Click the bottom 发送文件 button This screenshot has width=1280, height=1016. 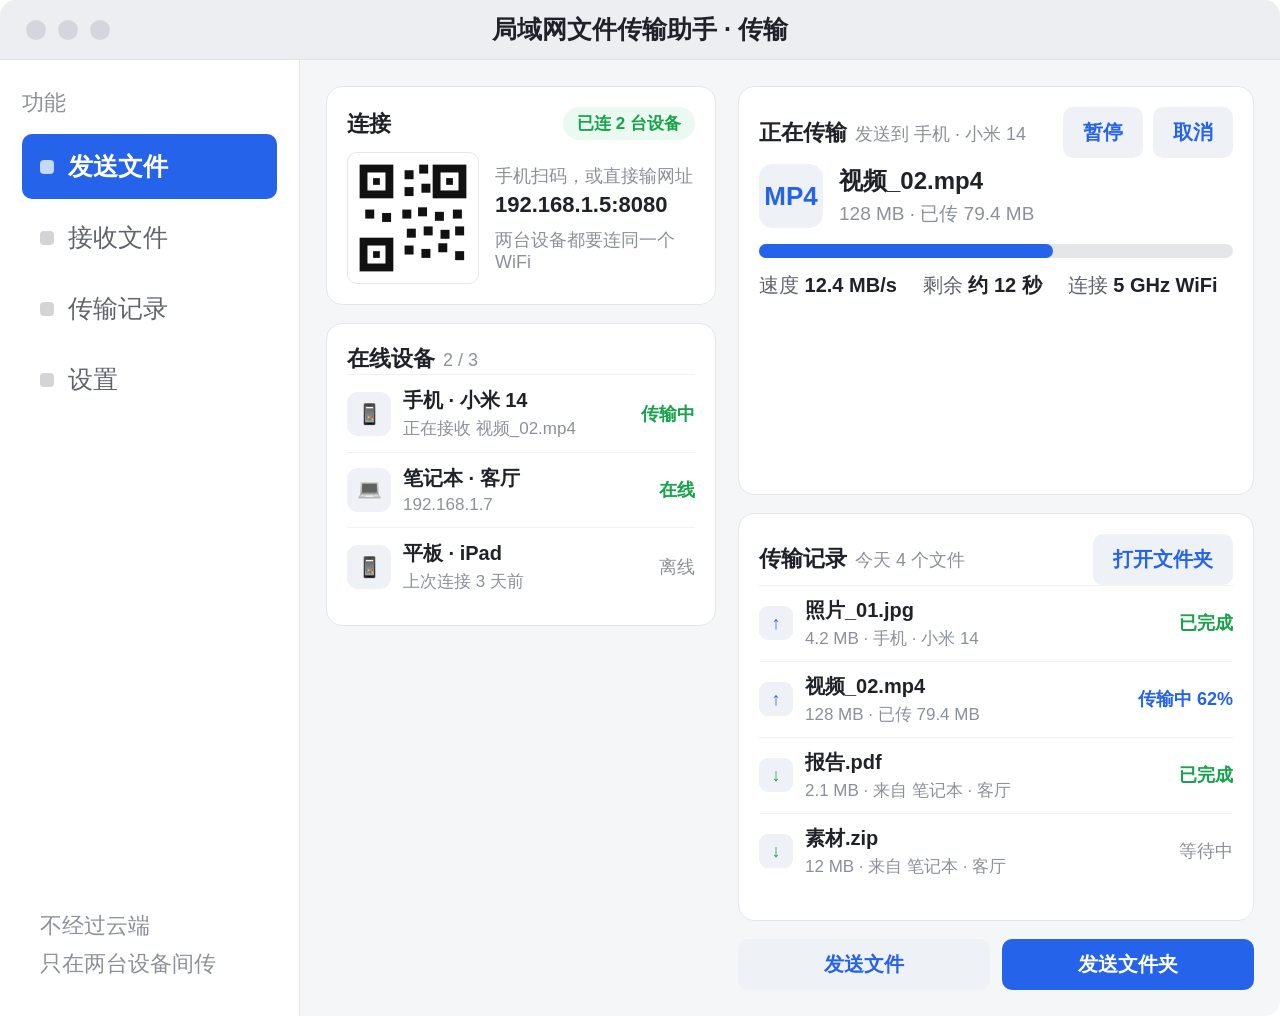864,964
